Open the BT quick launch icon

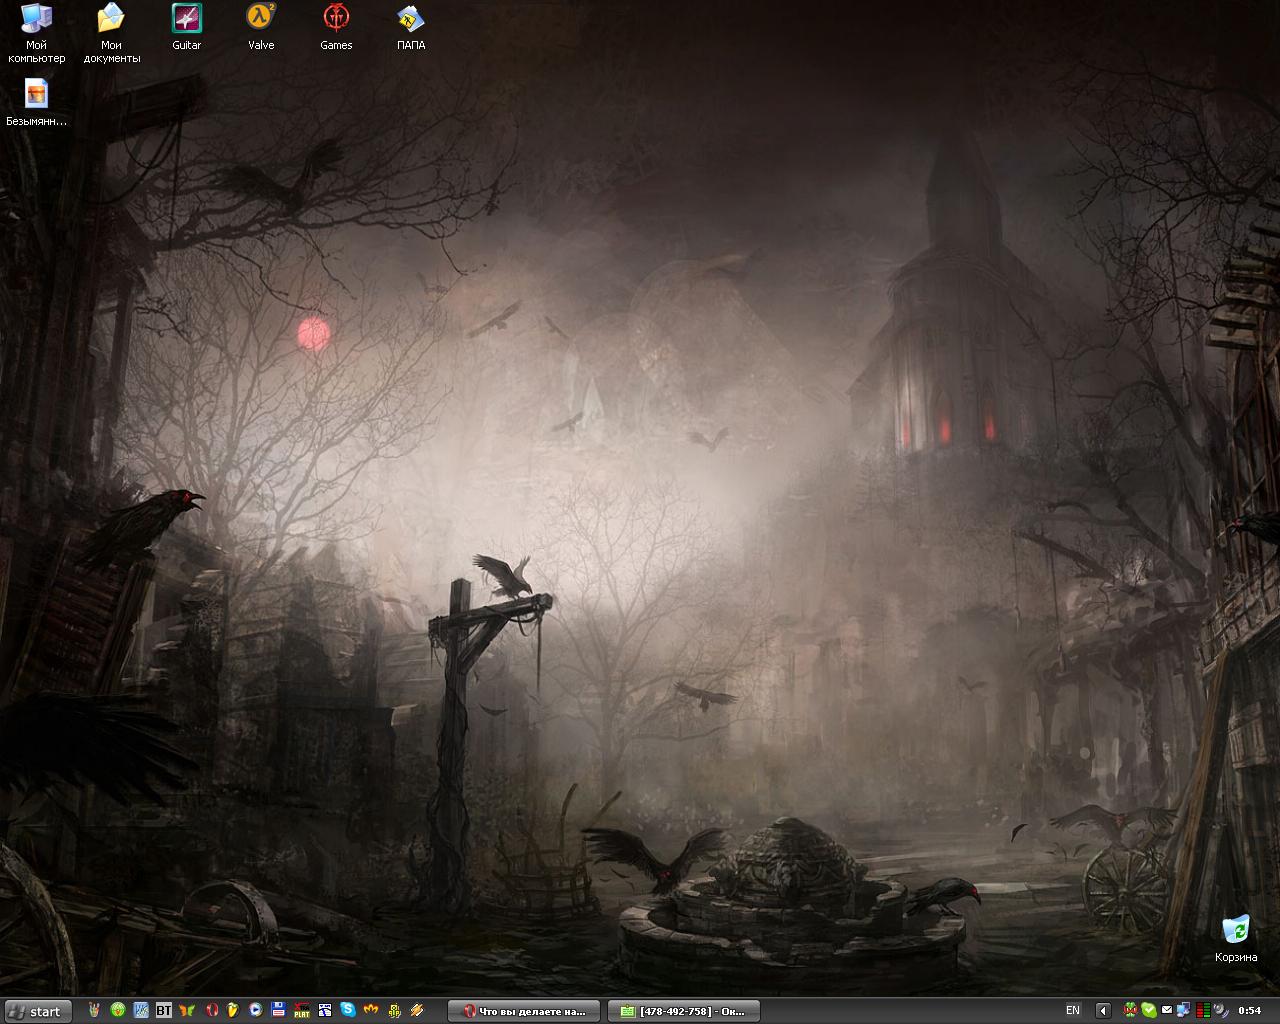(164, 1010)
